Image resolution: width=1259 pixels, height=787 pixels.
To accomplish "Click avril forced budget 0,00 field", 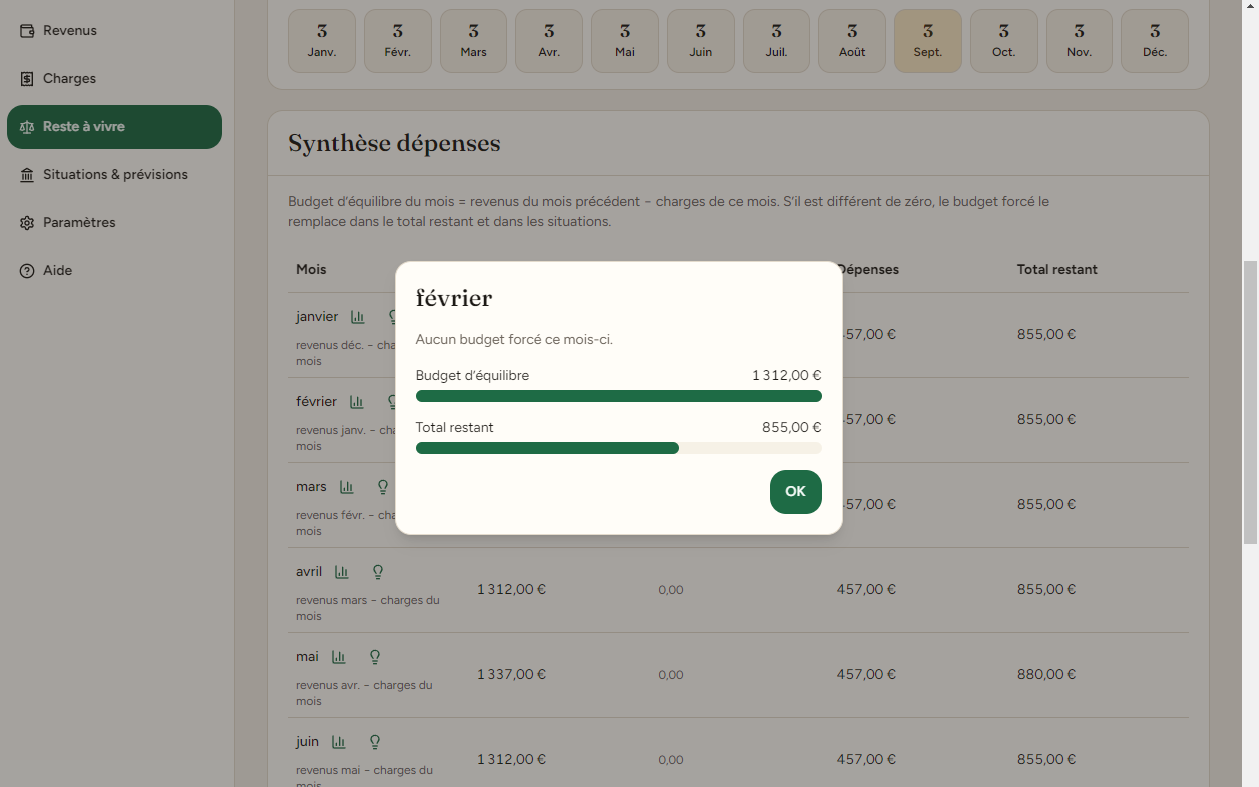I will (671, 590).
